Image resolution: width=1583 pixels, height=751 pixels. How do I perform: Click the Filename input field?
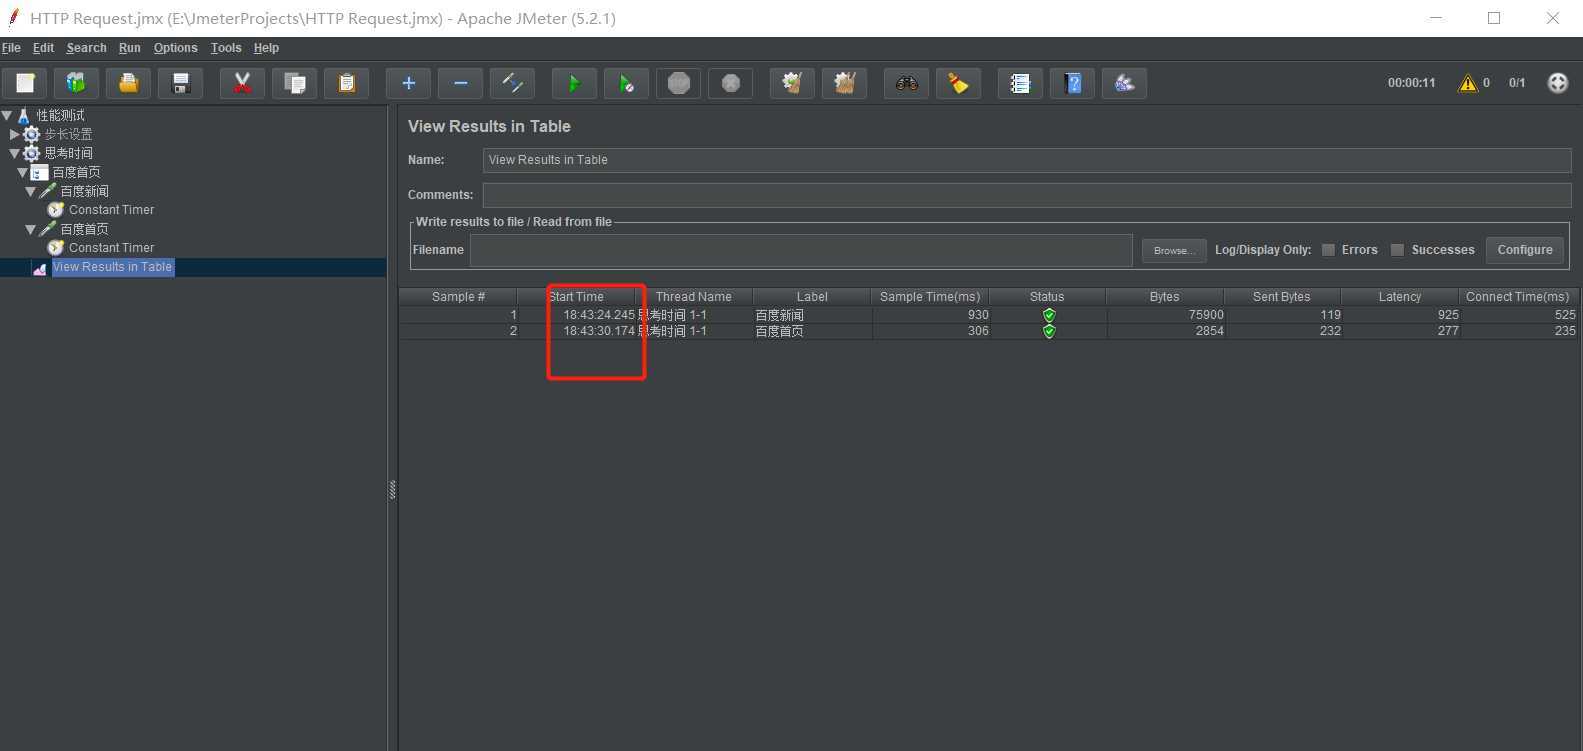click(x=800, y=250)
